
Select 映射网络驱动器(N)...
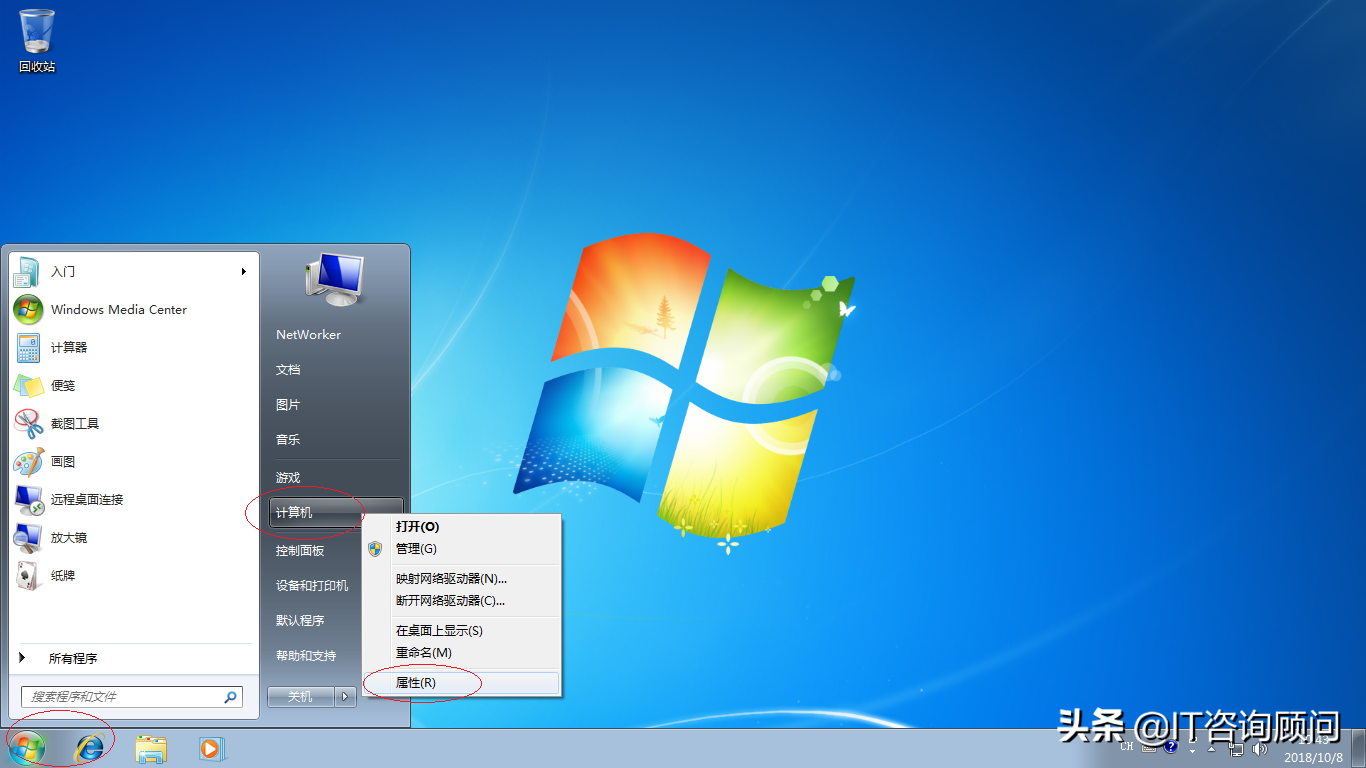coord(461,578)
